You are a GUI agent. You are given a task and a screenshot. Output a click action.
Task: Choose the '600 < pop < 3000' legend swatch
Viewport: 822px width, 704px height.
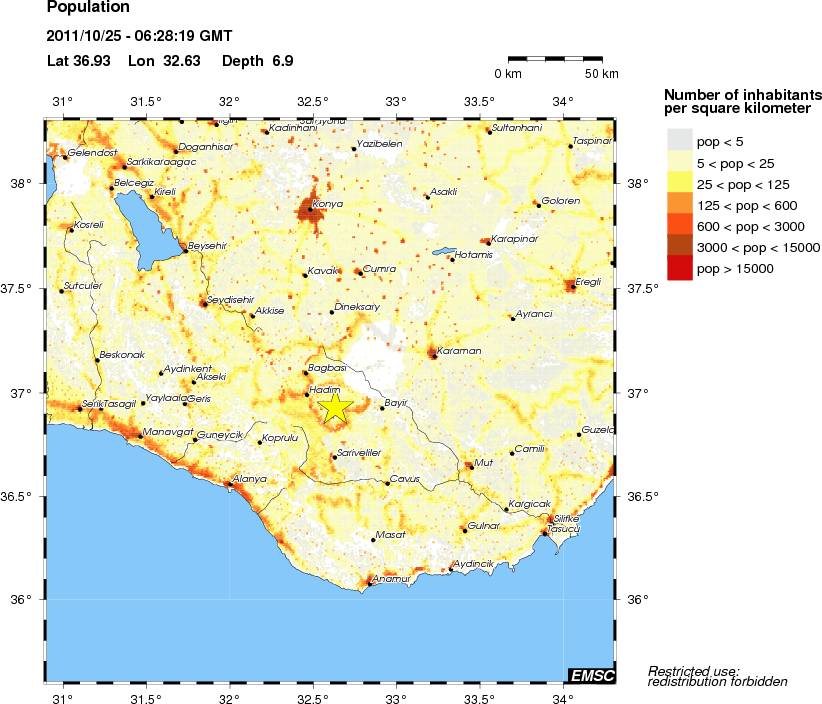coord(680,226)
